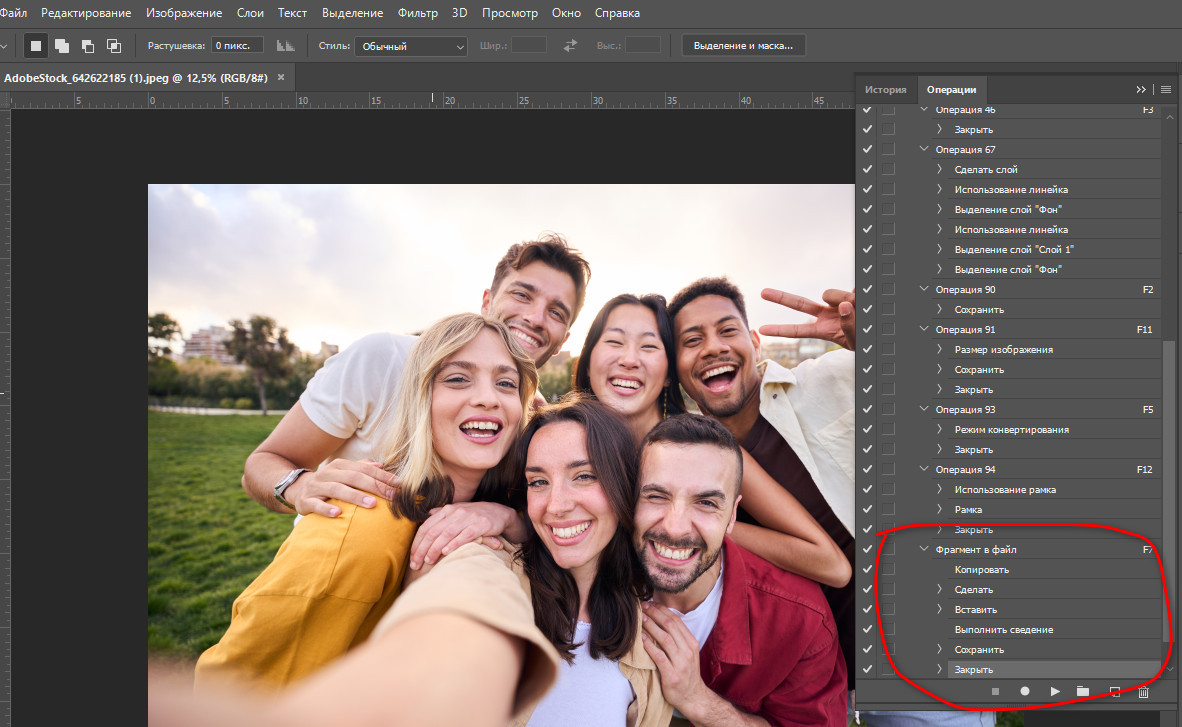Choose the Add to selection mode icon
Image resolution: width=1182 pixels, height=727 pixels.
coord(62,46)
